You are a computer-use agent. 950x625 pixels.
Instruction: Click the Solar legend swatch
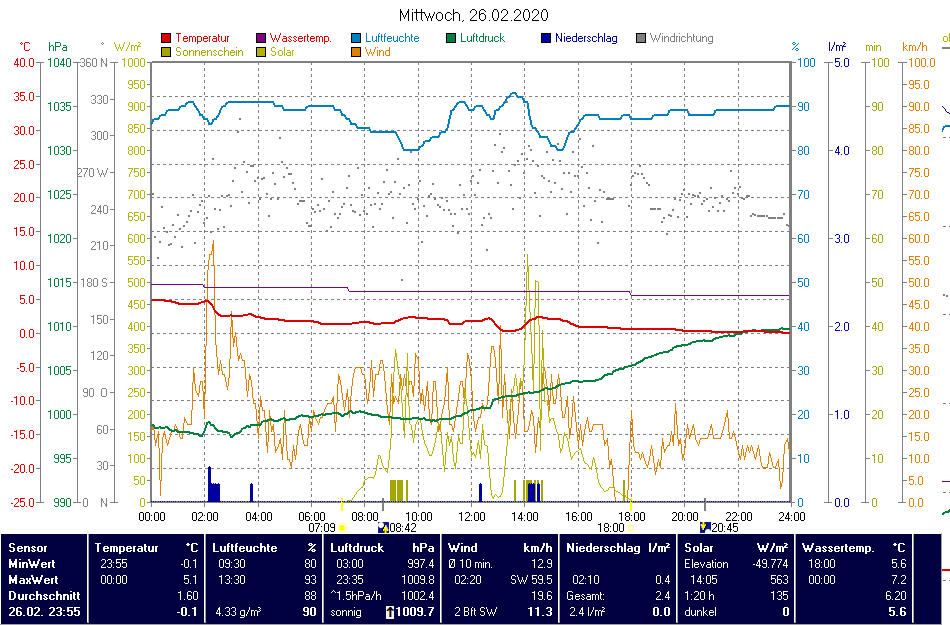(x=261, y=52)
